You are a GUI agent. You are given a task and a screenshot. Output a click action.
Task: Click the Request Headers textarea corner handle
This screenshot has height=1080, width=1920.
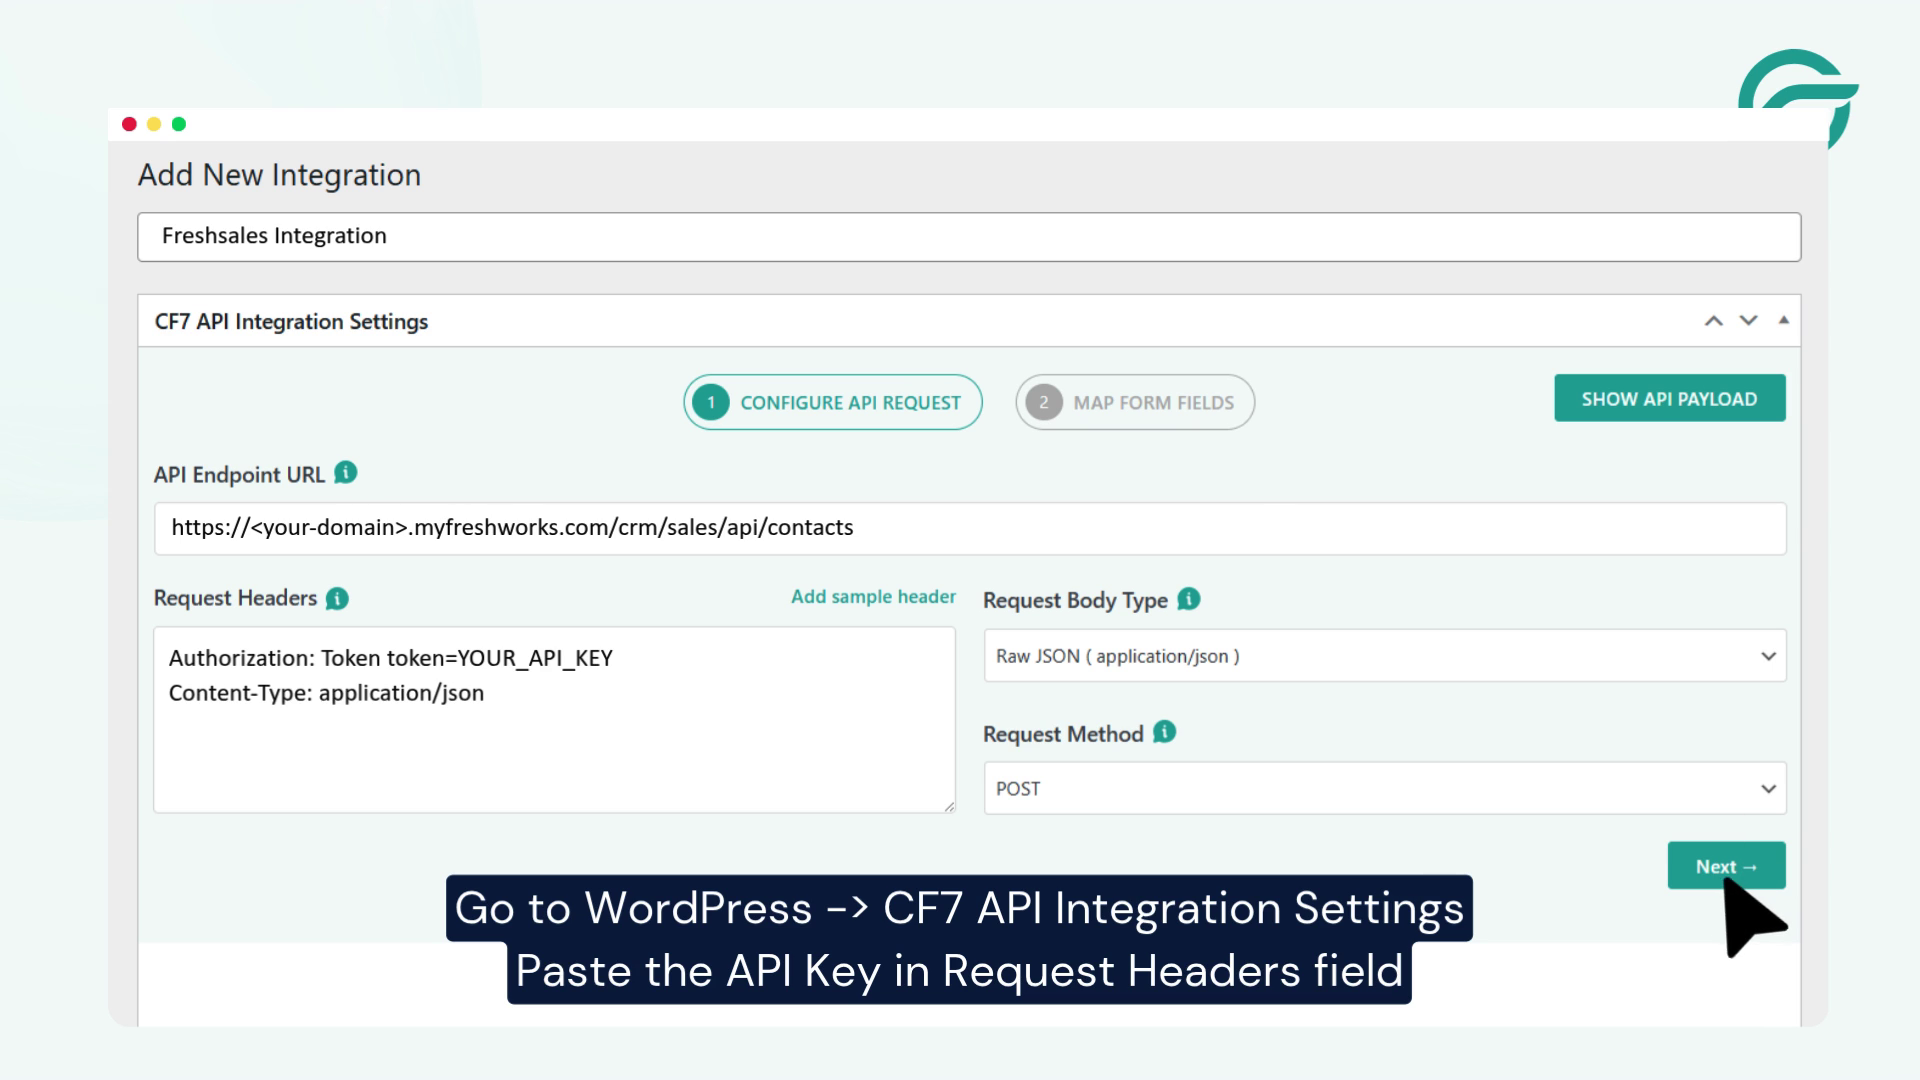(x=949, y=807)
